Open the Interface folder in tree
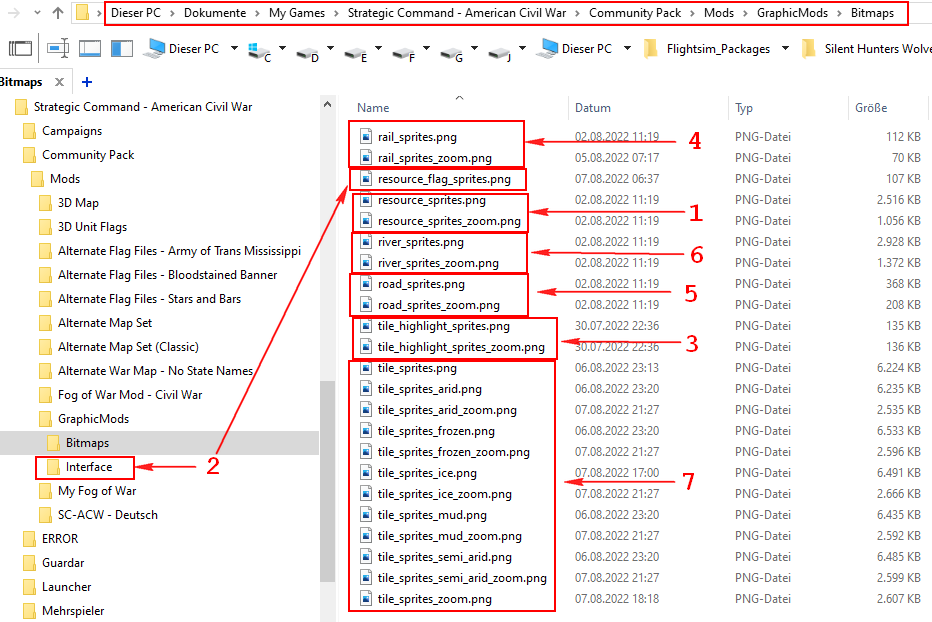The height and width of the screenshot is (622, 932). pyautogui.click(x=89, y=467)
